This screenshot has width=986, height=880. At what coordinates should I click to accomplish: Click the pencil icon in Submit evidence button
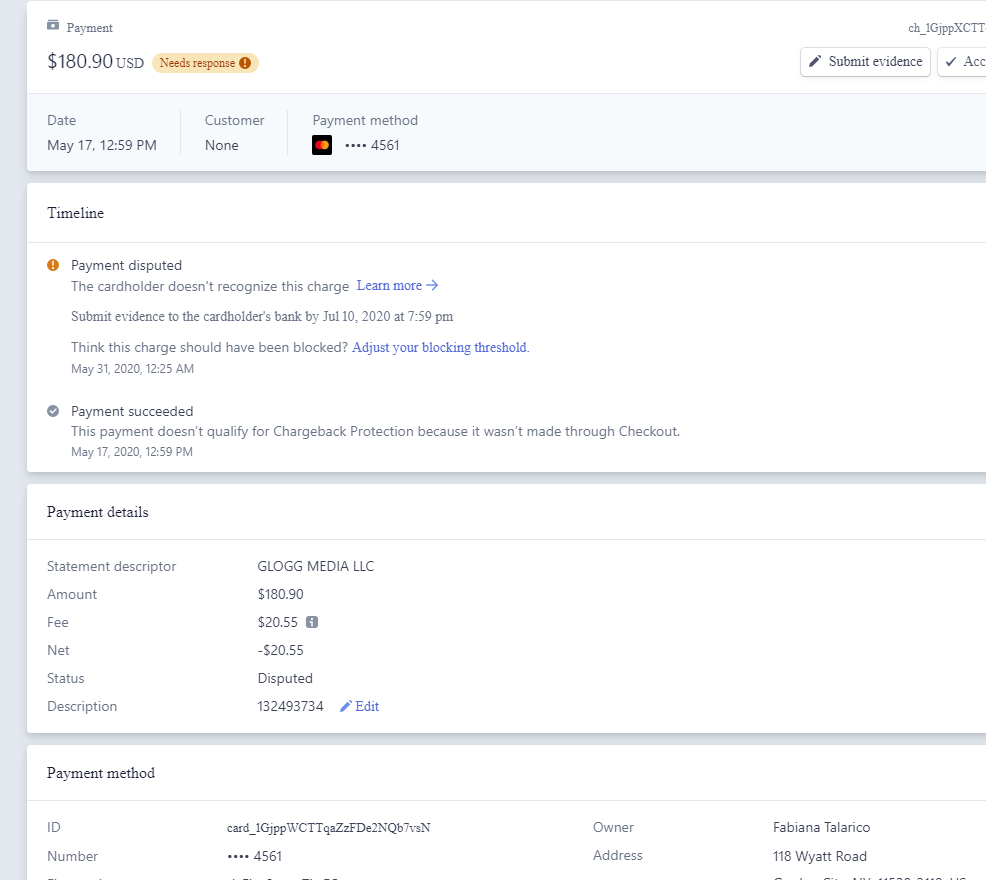[x=816, y=62]
